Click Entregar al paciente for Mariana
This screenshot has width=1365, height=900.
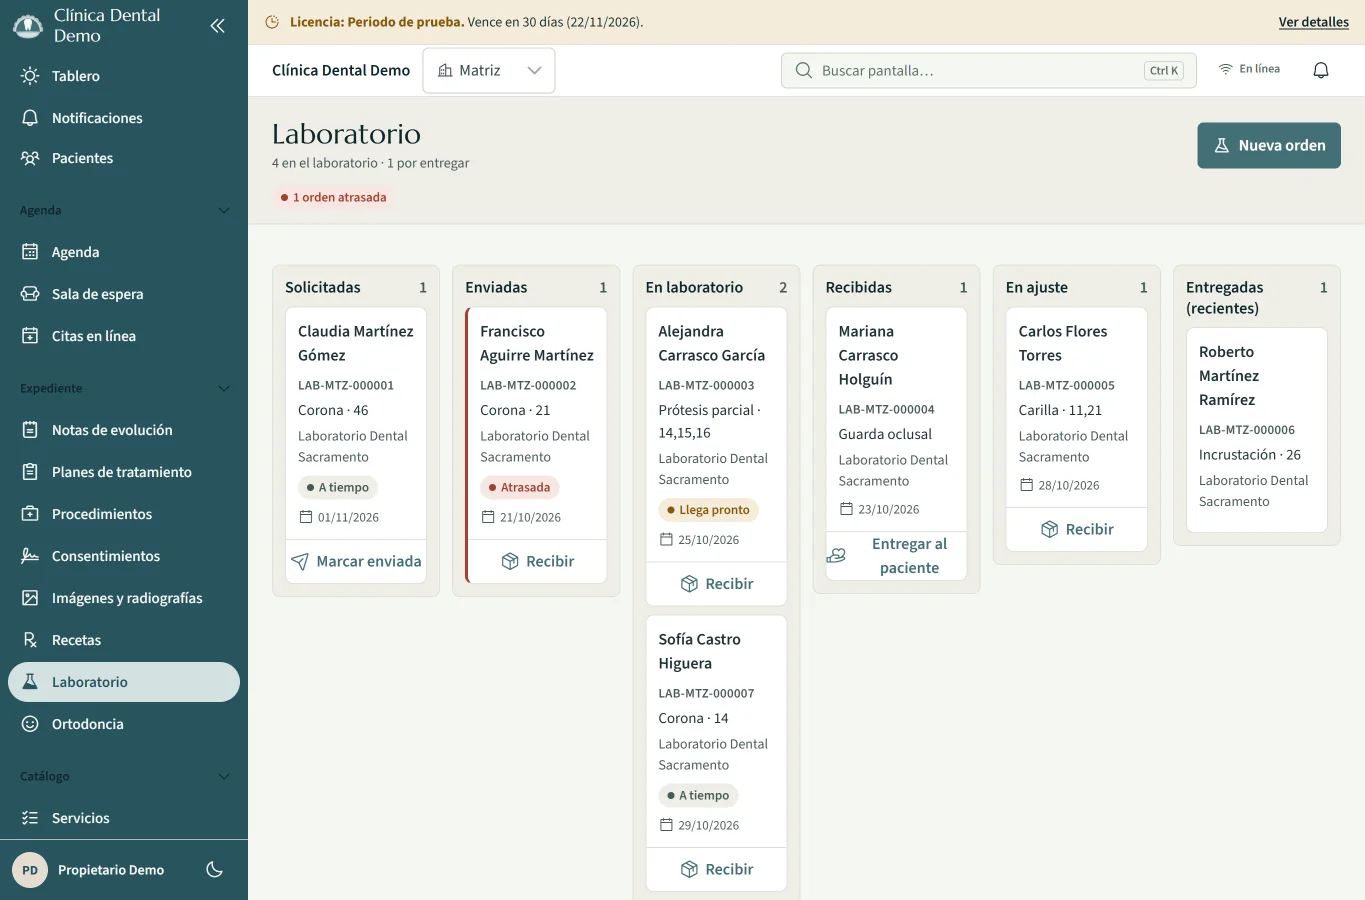coord(896,556)
